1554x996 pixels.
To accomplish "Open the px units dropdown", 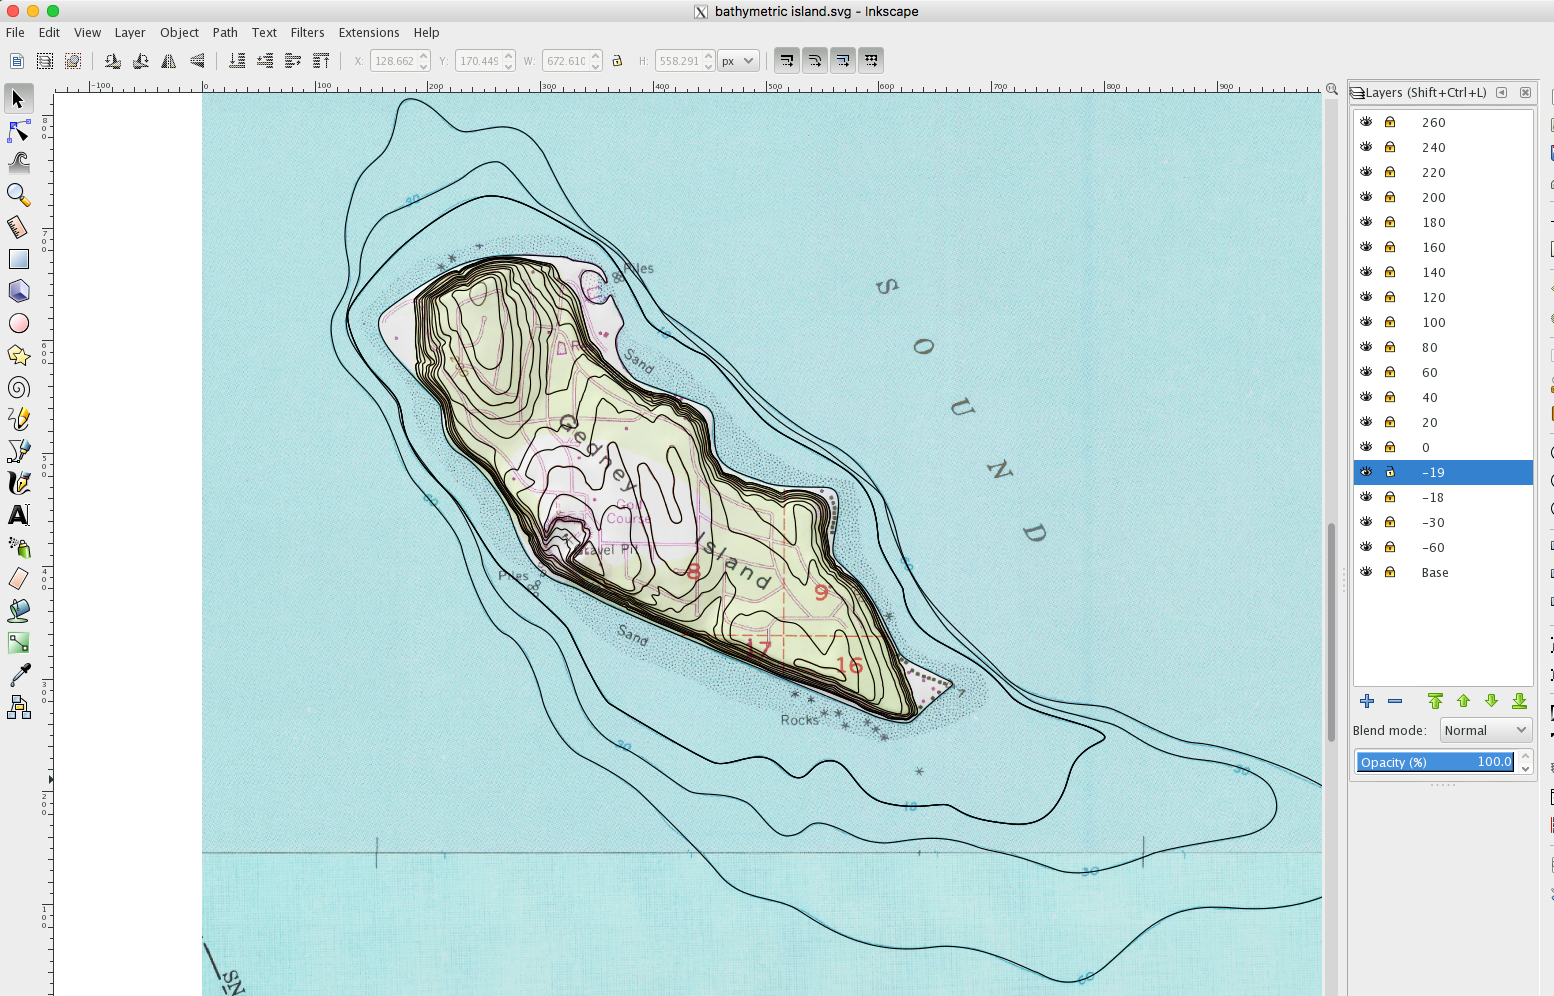I will click(x=738, y=61).
